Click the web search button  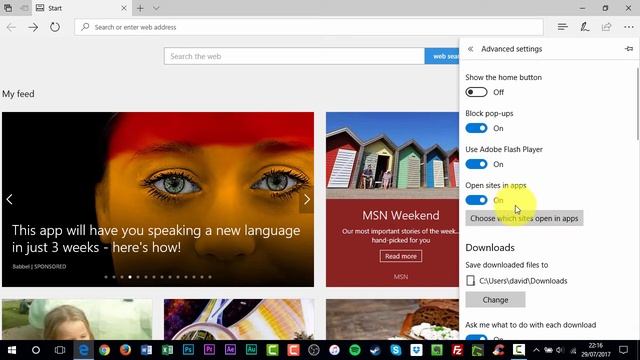tap(442, 56)
